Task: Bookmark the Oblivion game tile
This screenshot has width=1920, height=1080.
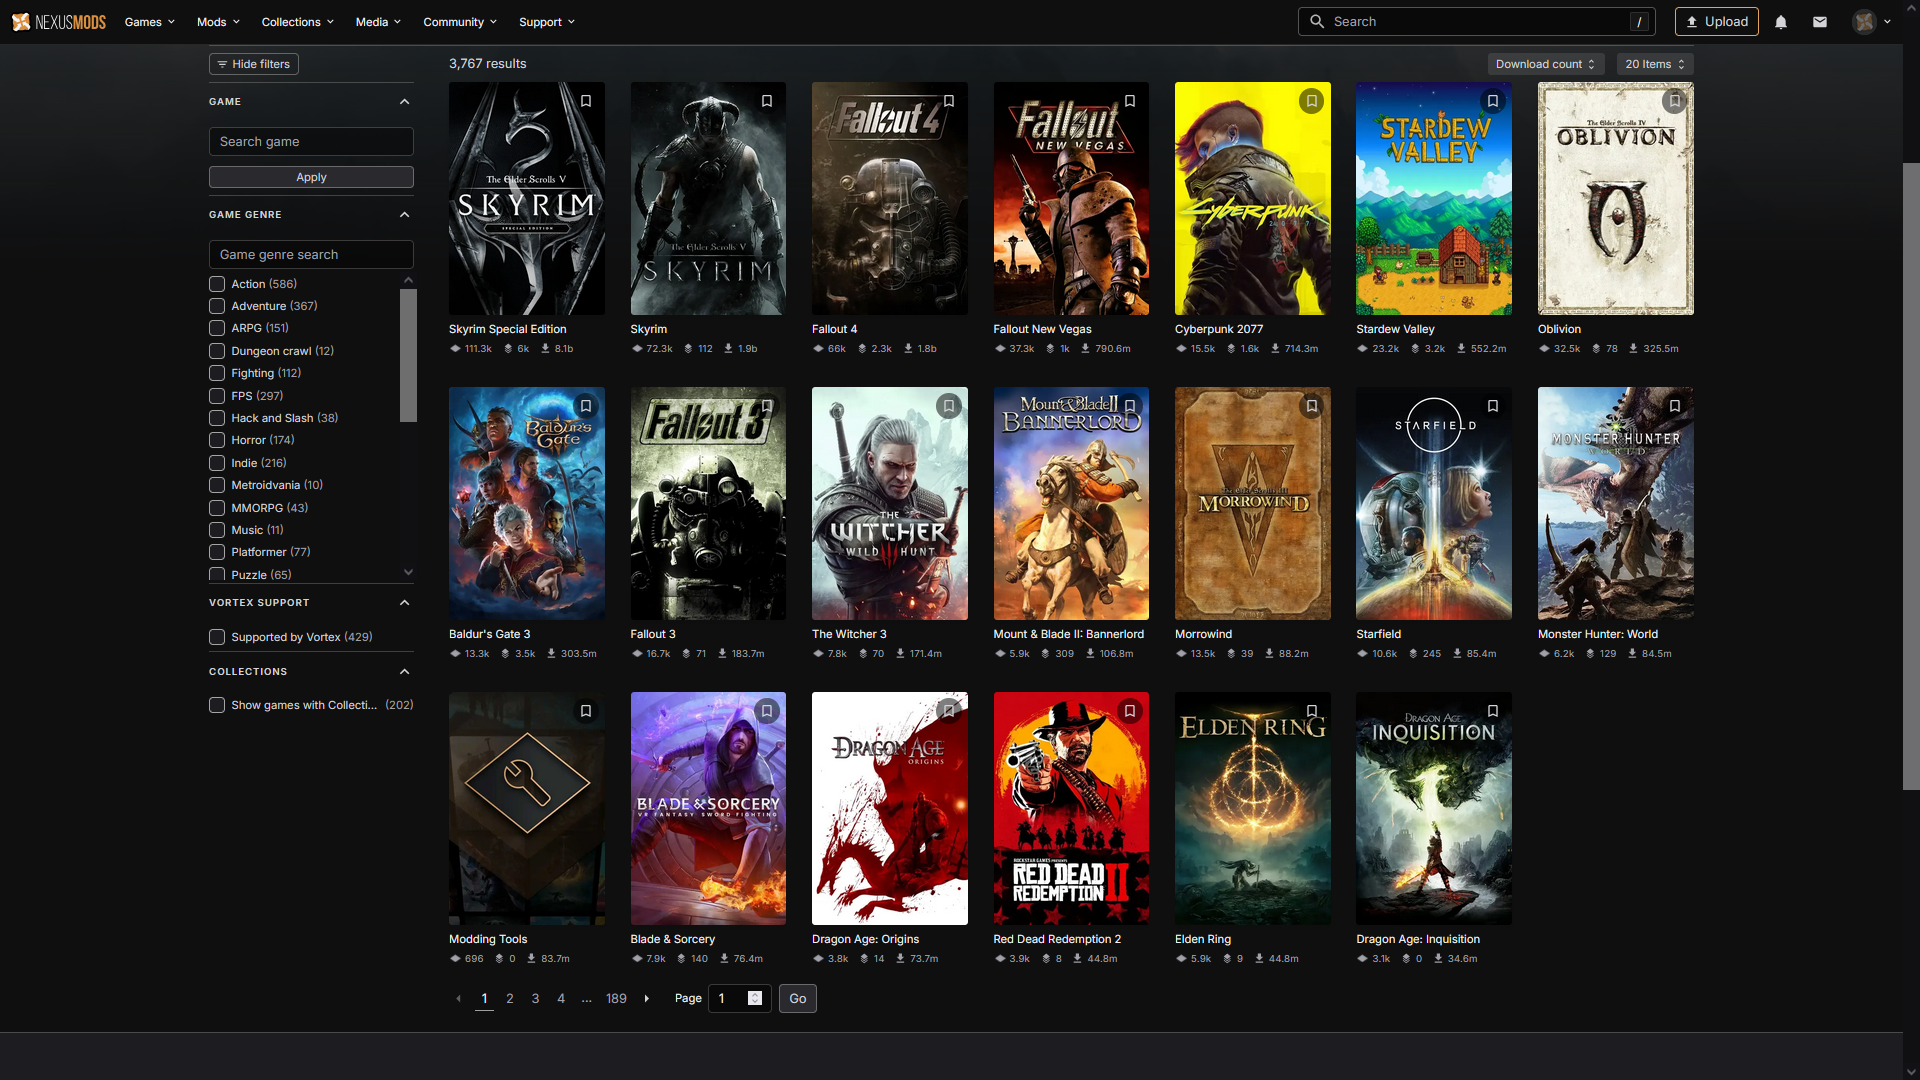Action: point(1675,101)
